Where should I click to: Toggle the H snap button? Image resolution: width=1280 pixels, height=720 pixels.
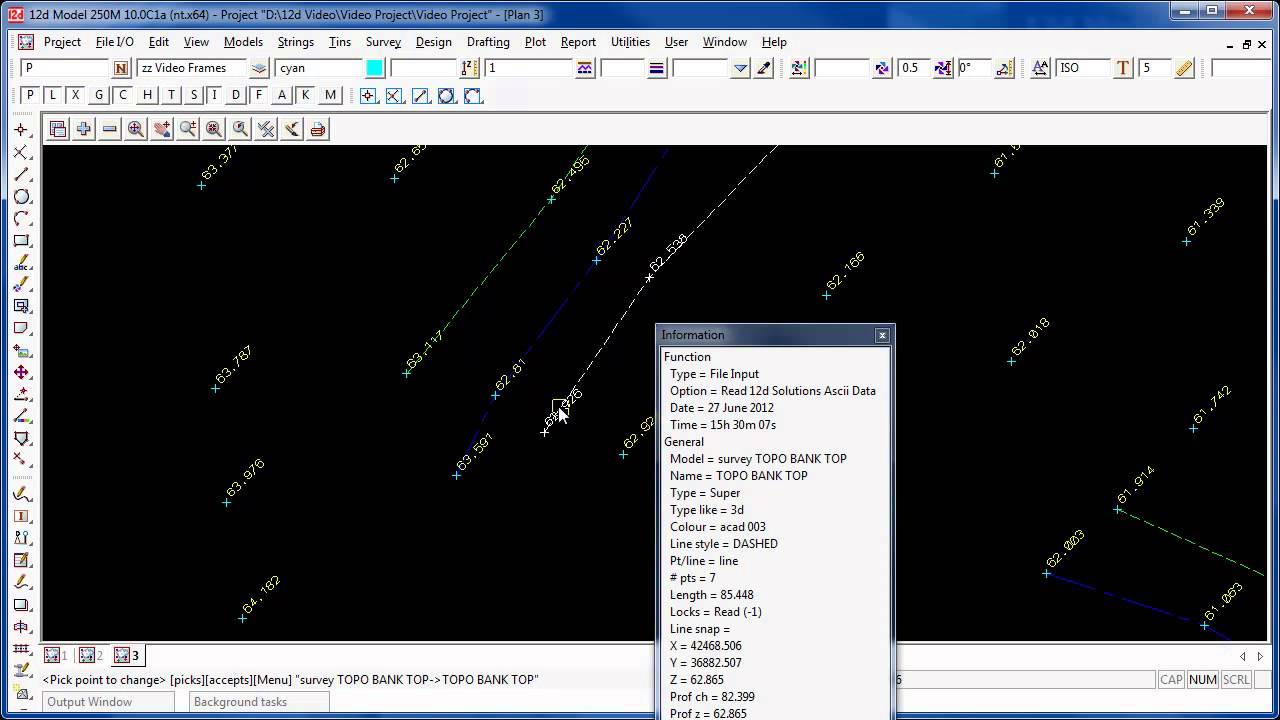148,95
